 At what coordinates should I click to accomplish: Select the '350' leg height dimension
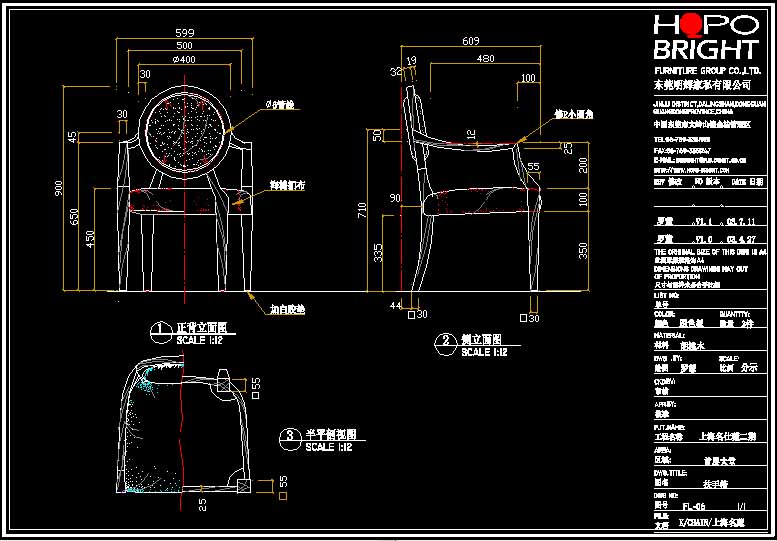pyautogui.click(x=583, y=250)
